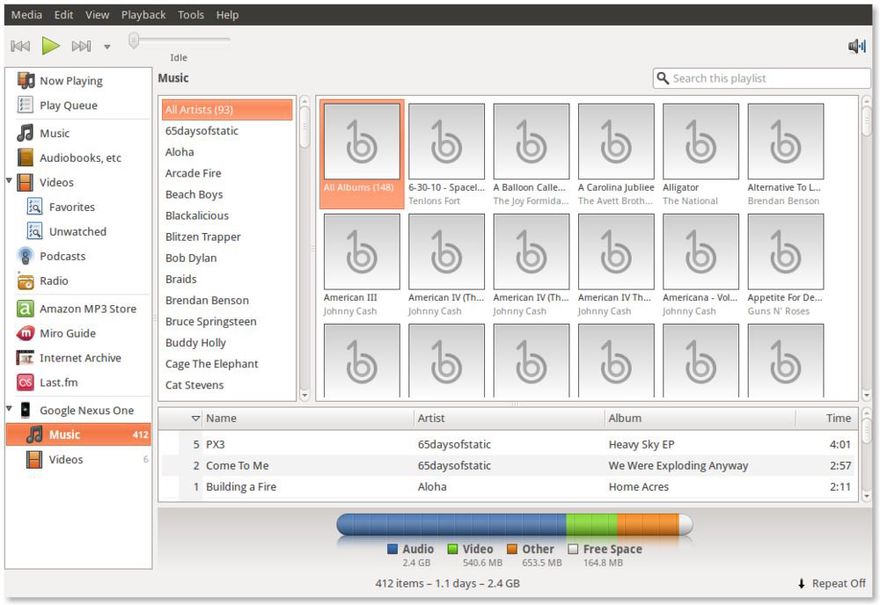
Task: Open the Amazon MP3 Store icon
Action: [x=25, y=309]
